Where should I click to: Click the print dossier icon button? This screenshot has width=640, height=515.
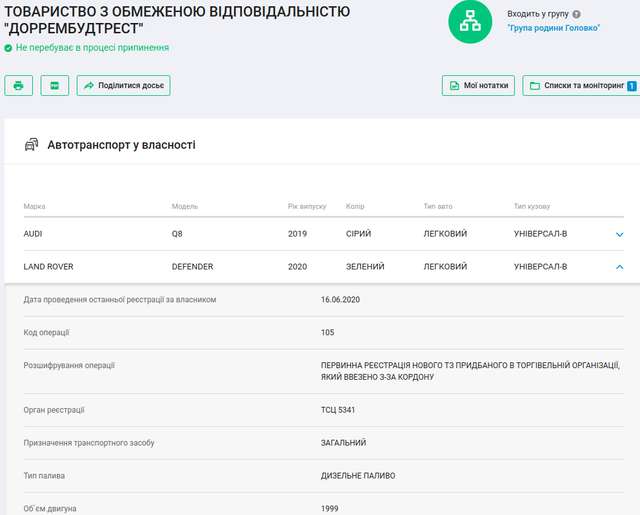point(19,86)
